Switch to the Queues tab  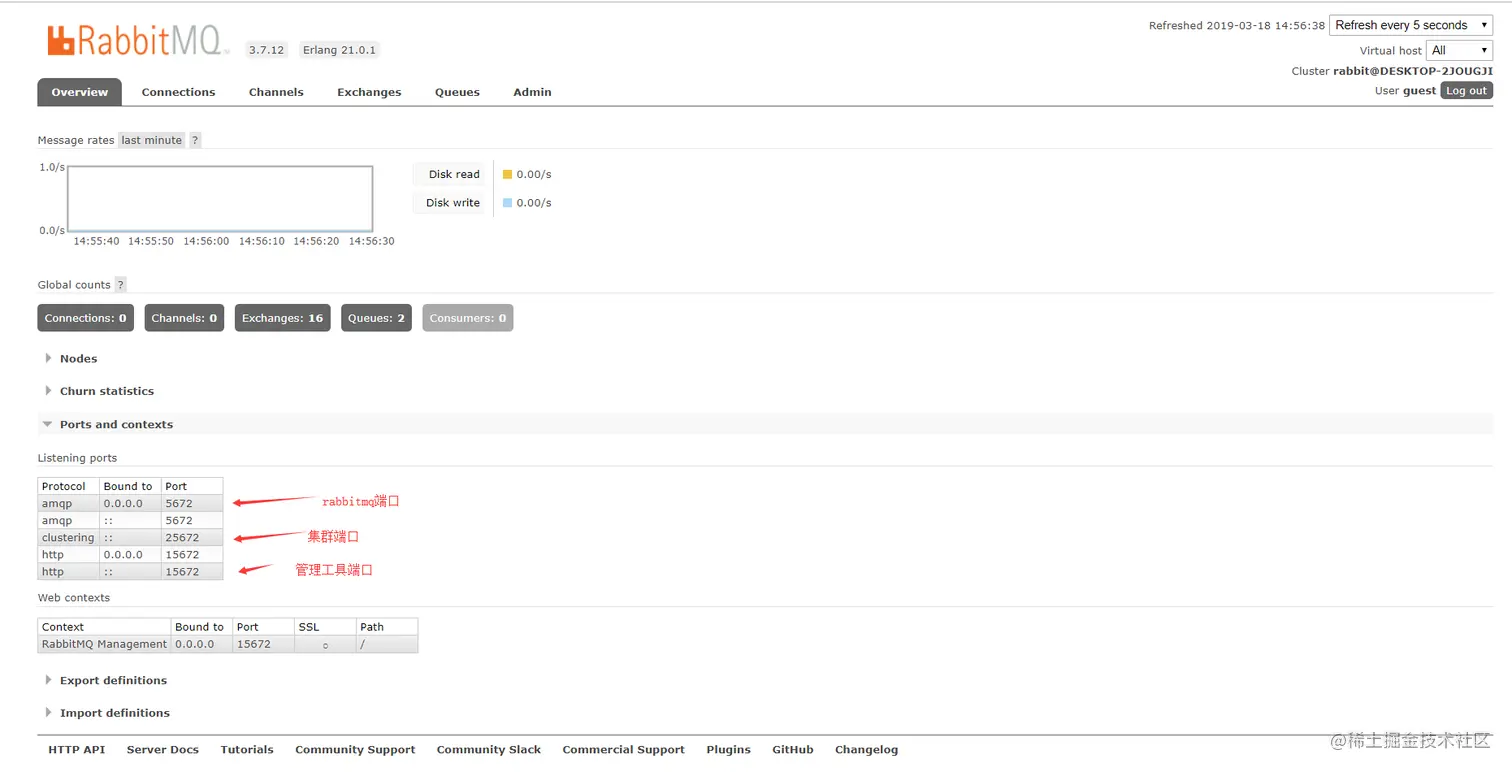pos(457,92)
